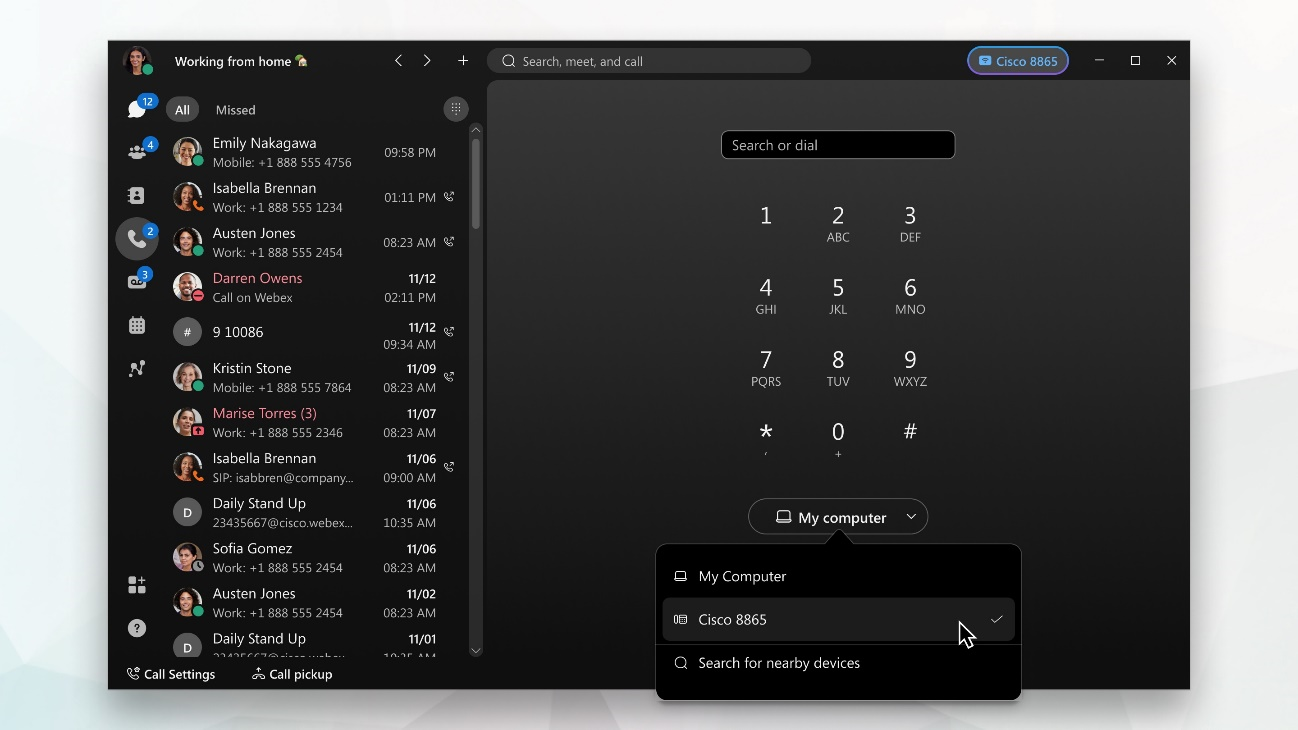The width and height of the screenshot is (1298, 730).
Task: Click call list scrollbar down arrow
Action: point(476,650)
